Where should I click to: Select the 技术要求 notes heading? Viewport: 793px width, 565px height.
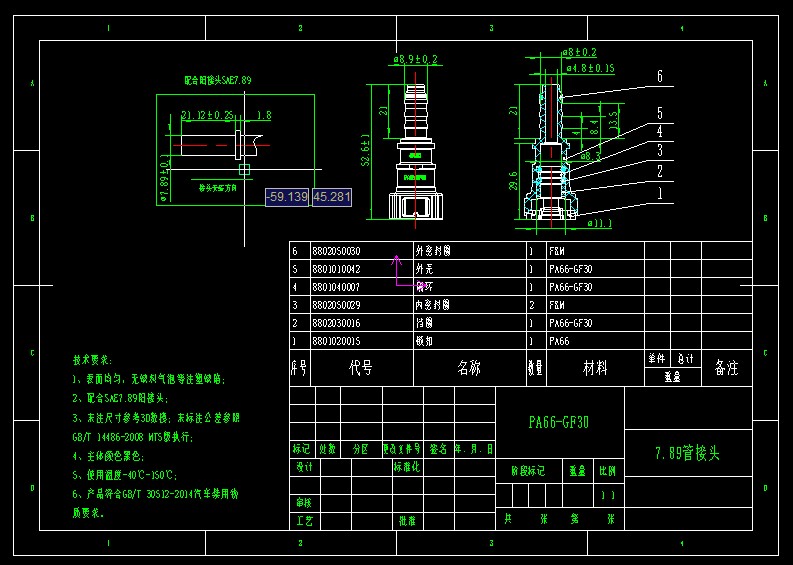point(93,360)
